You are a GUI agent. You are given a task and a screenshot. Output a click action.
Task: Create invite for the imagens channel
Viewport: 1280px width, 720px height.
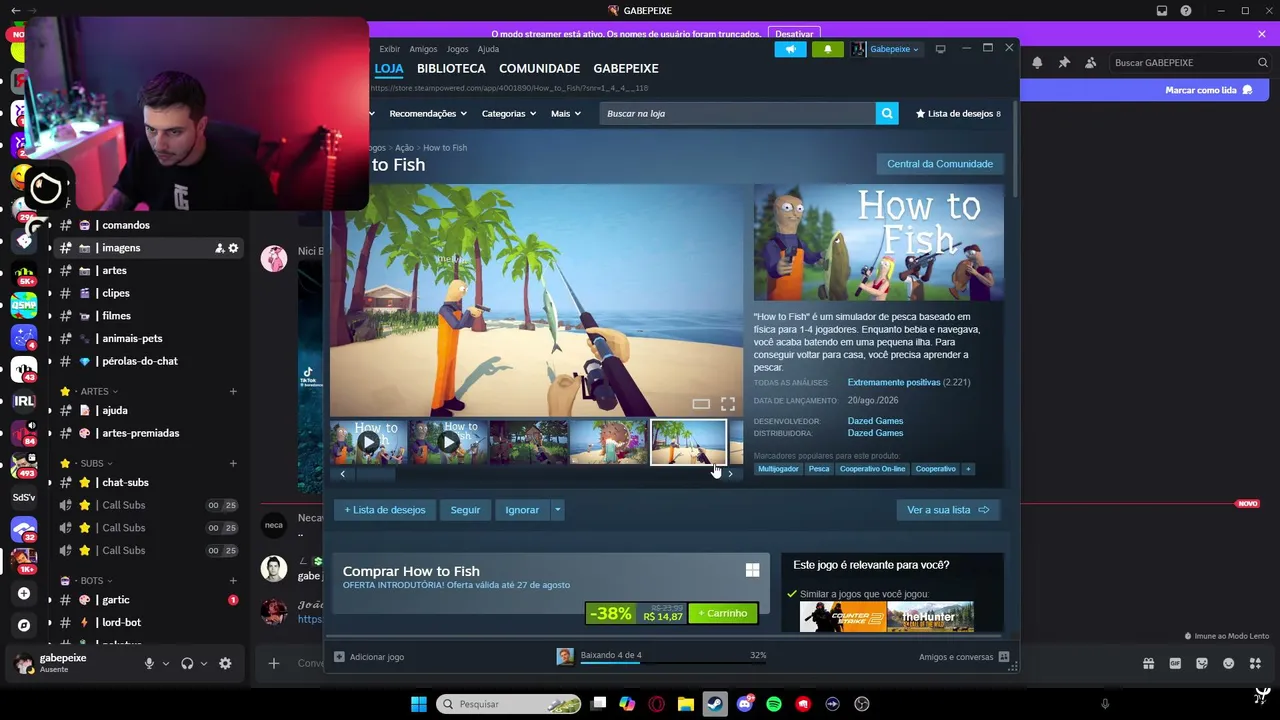pyautogui.click(x=220, y=248)
